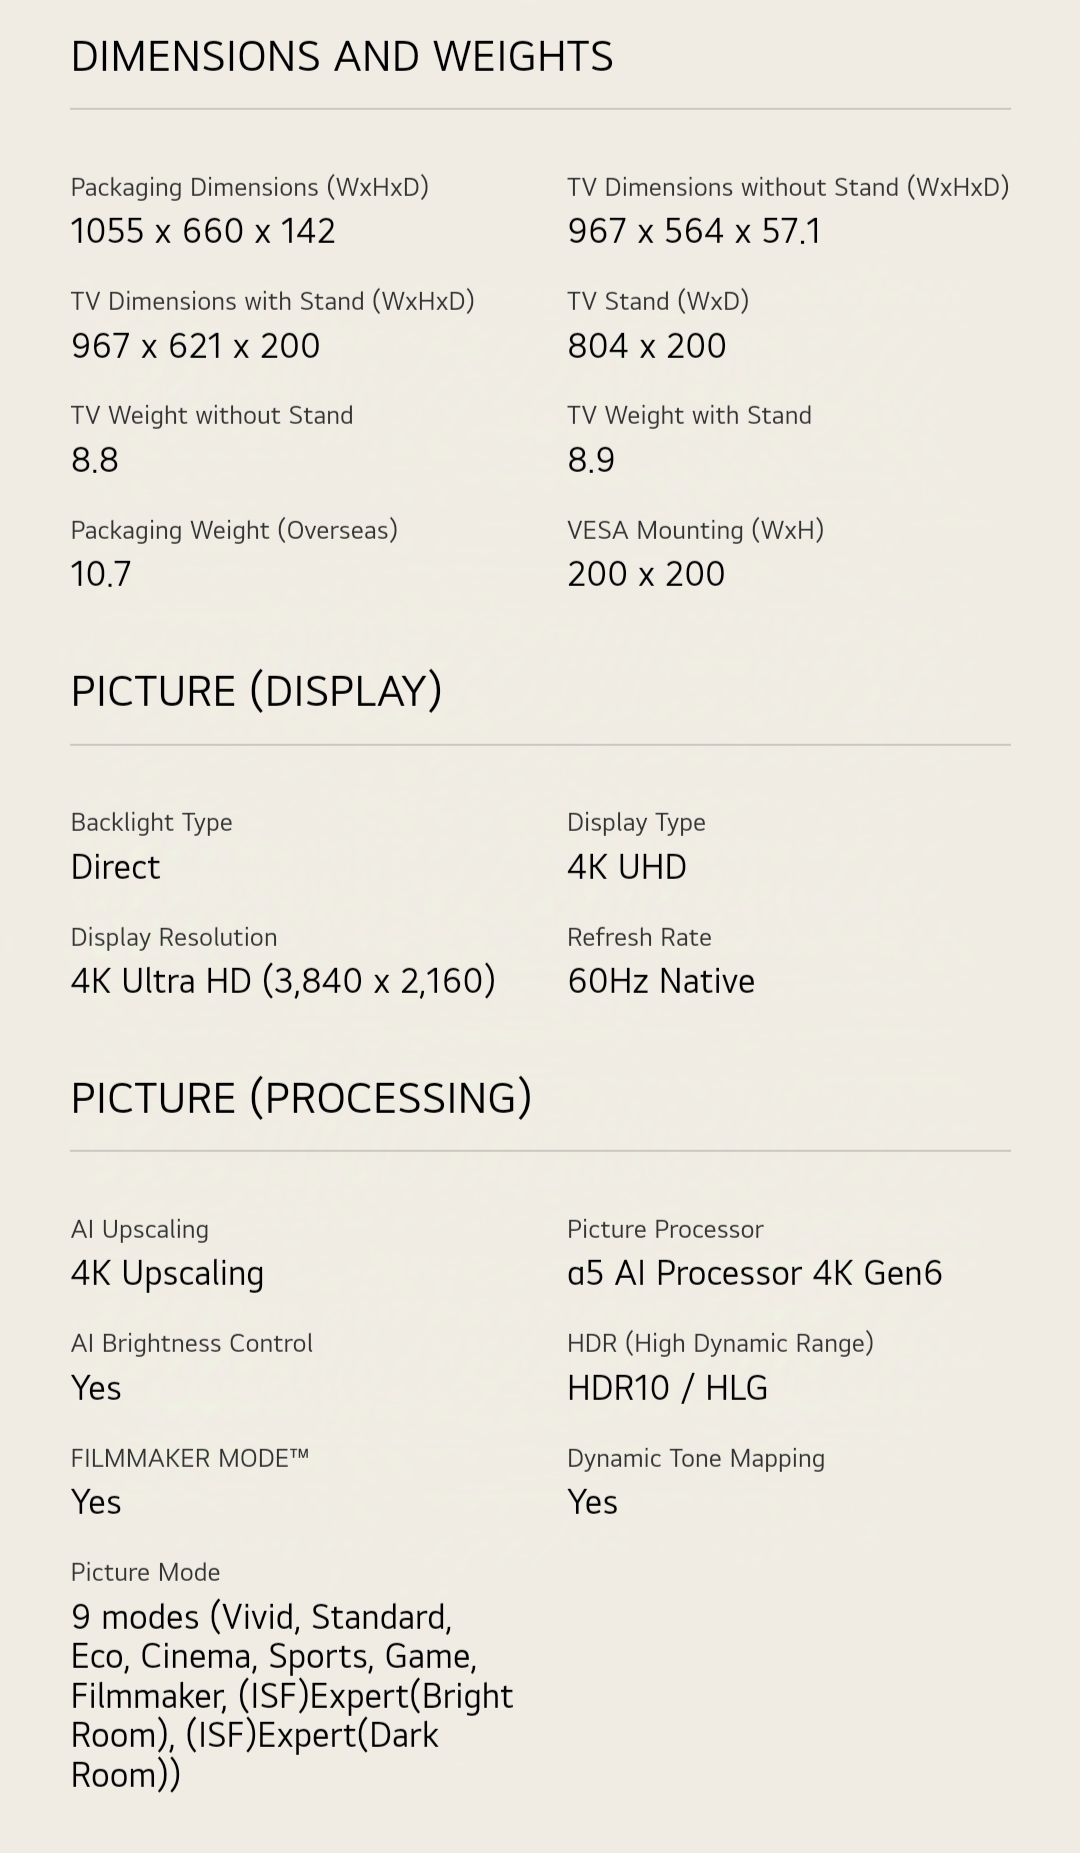Click the Refresh Rate value 60Hz Native
This screenshot has height=1853, width=1080.
[661, 981]
